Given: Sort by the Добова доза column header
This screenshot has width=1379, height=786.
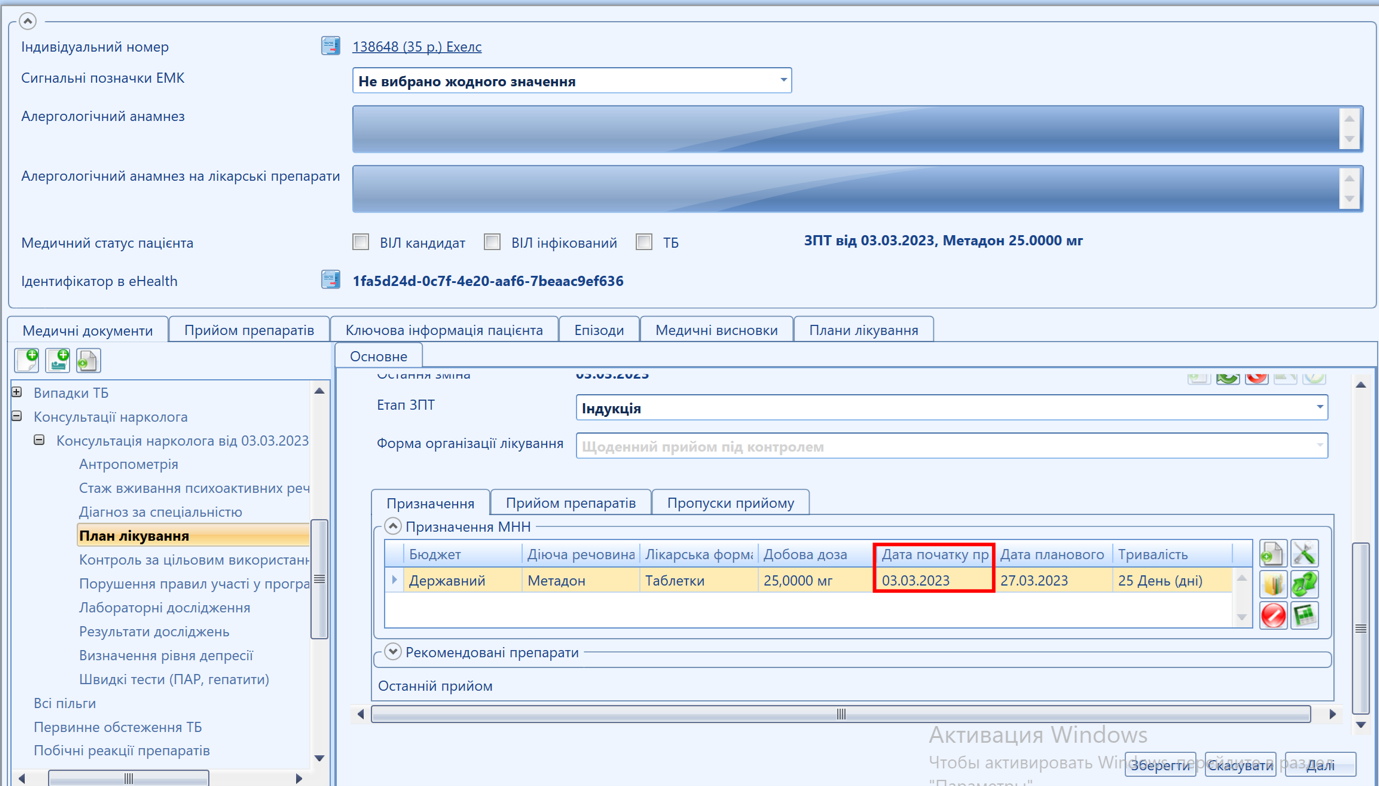Looking at the screenshot, I should click(x=816, y=554).
